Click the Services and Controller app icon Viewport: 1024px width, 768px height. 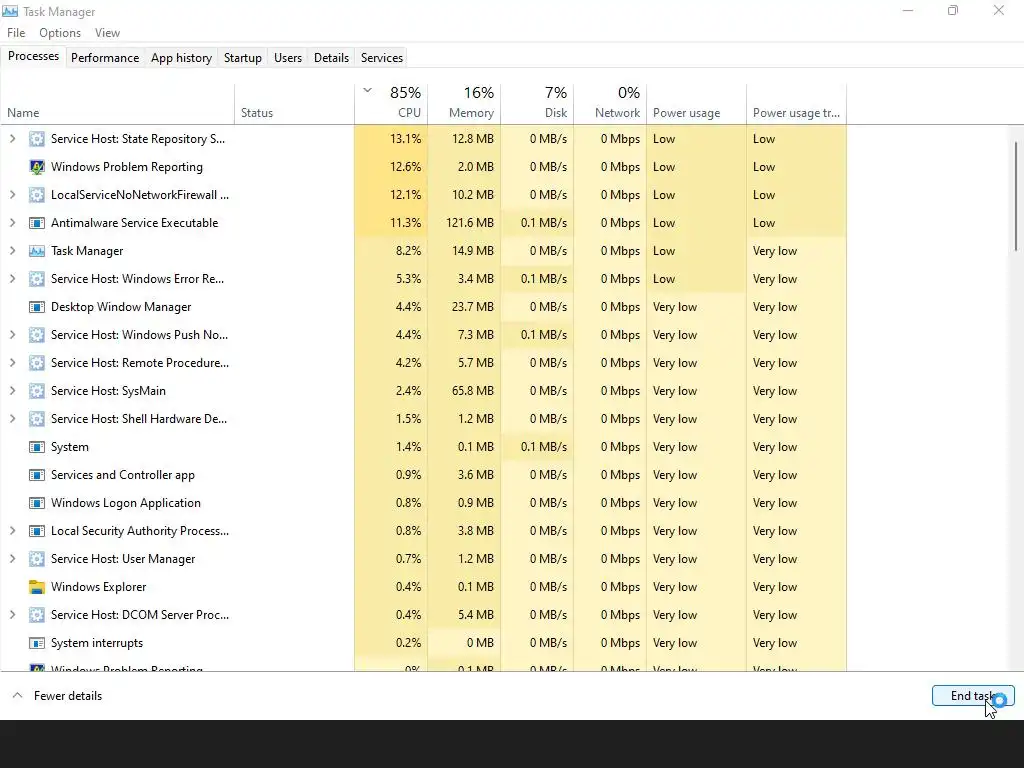click(37, 475)
